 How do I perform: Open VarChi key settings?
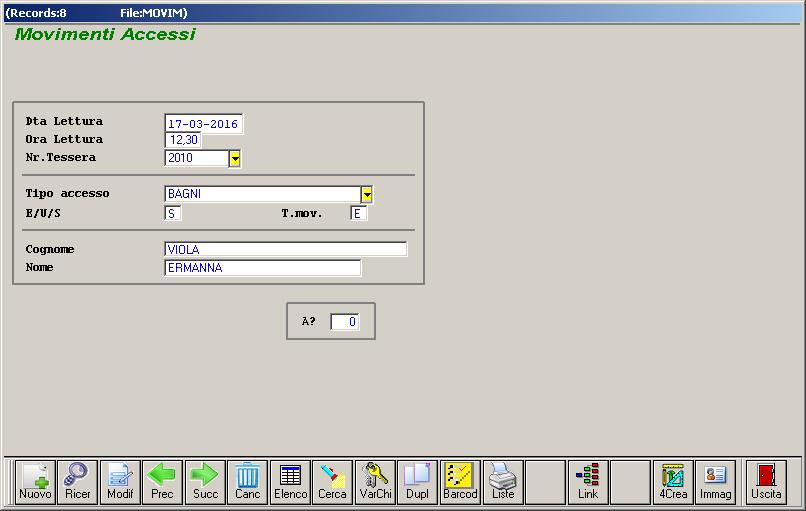(375, 482)
